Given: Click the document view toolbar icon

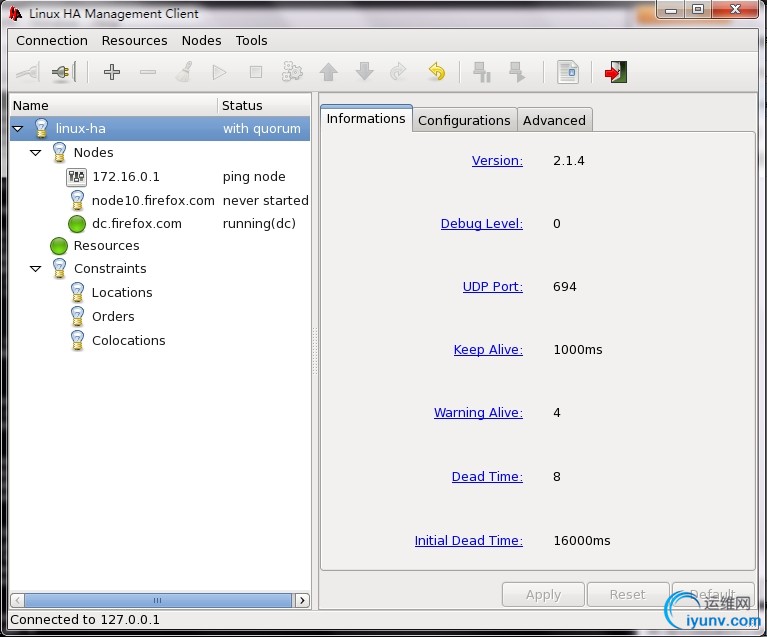Looking at the screenshot, I should click(568, 72).
